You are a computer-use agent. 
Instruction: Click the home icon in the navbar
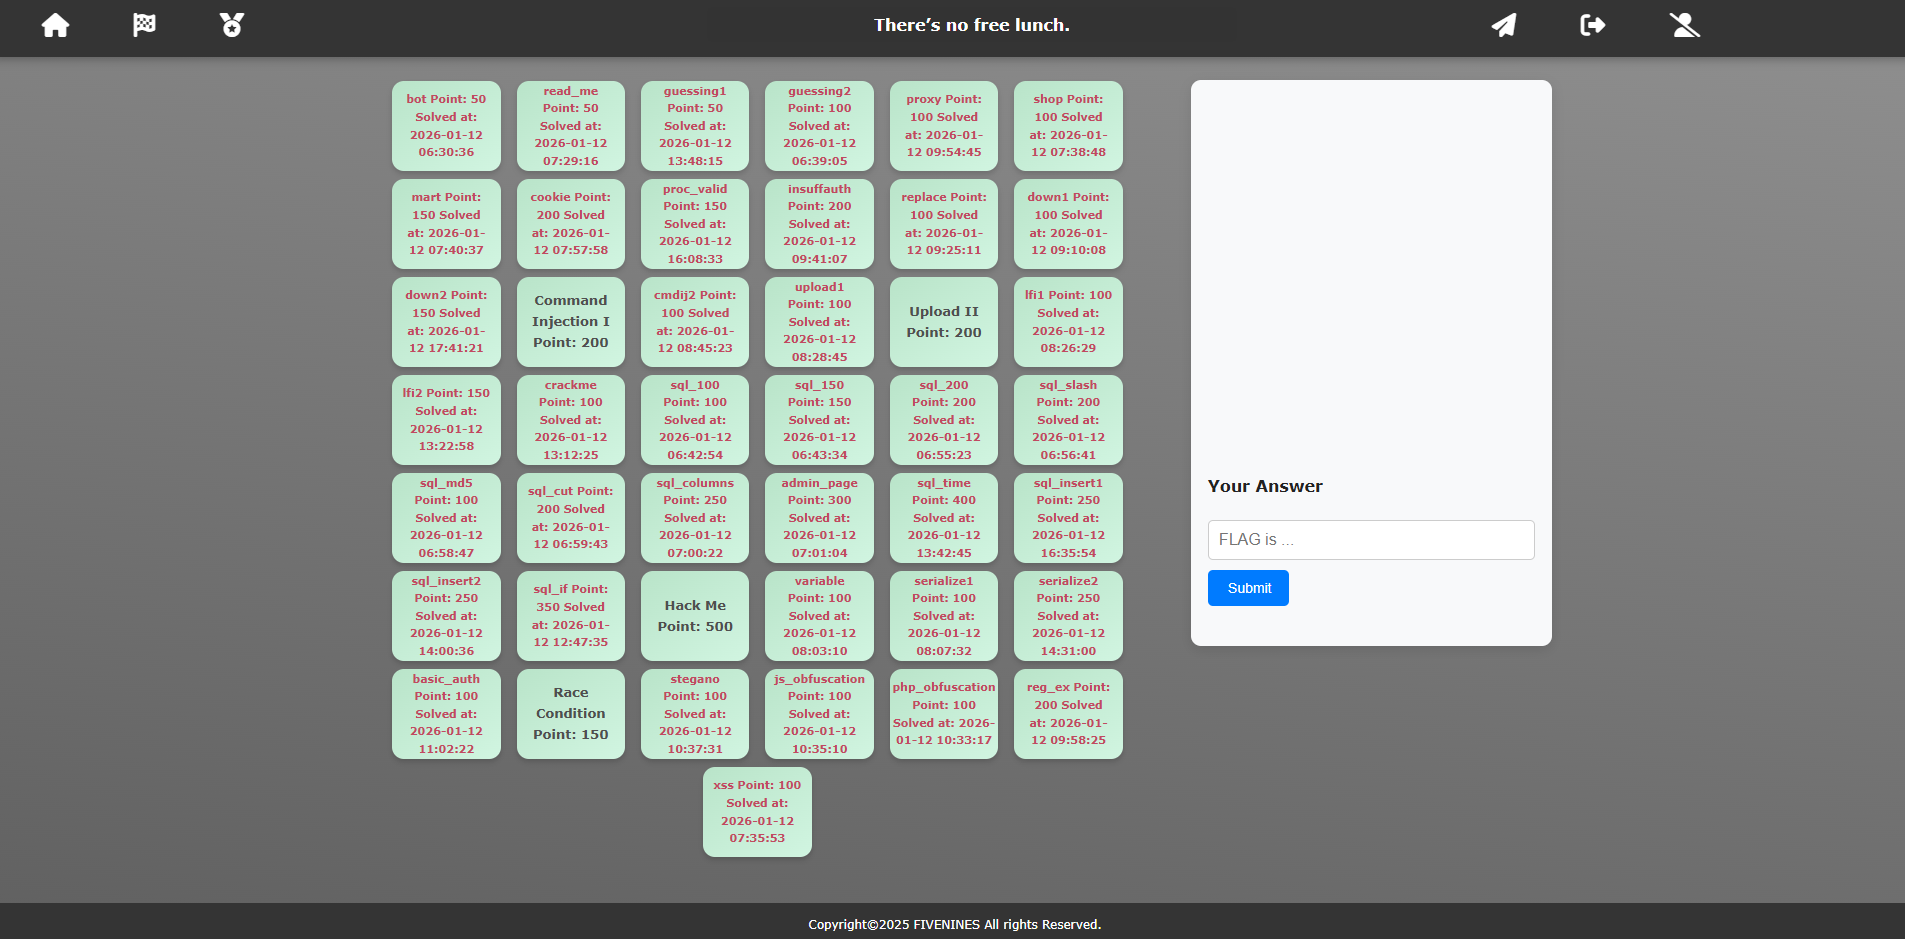tap(55, 25)
